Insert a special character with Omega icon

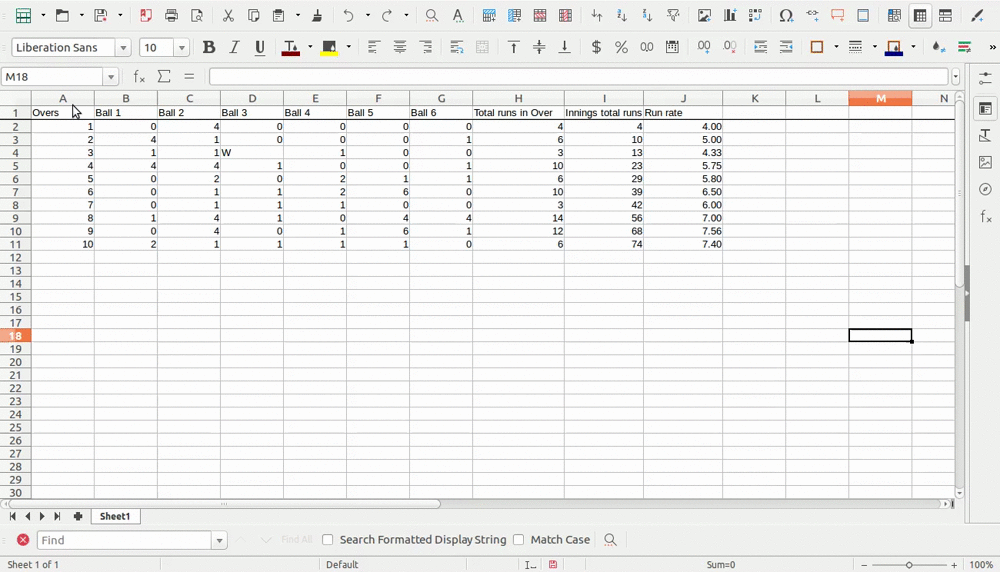tap(786, 16)
